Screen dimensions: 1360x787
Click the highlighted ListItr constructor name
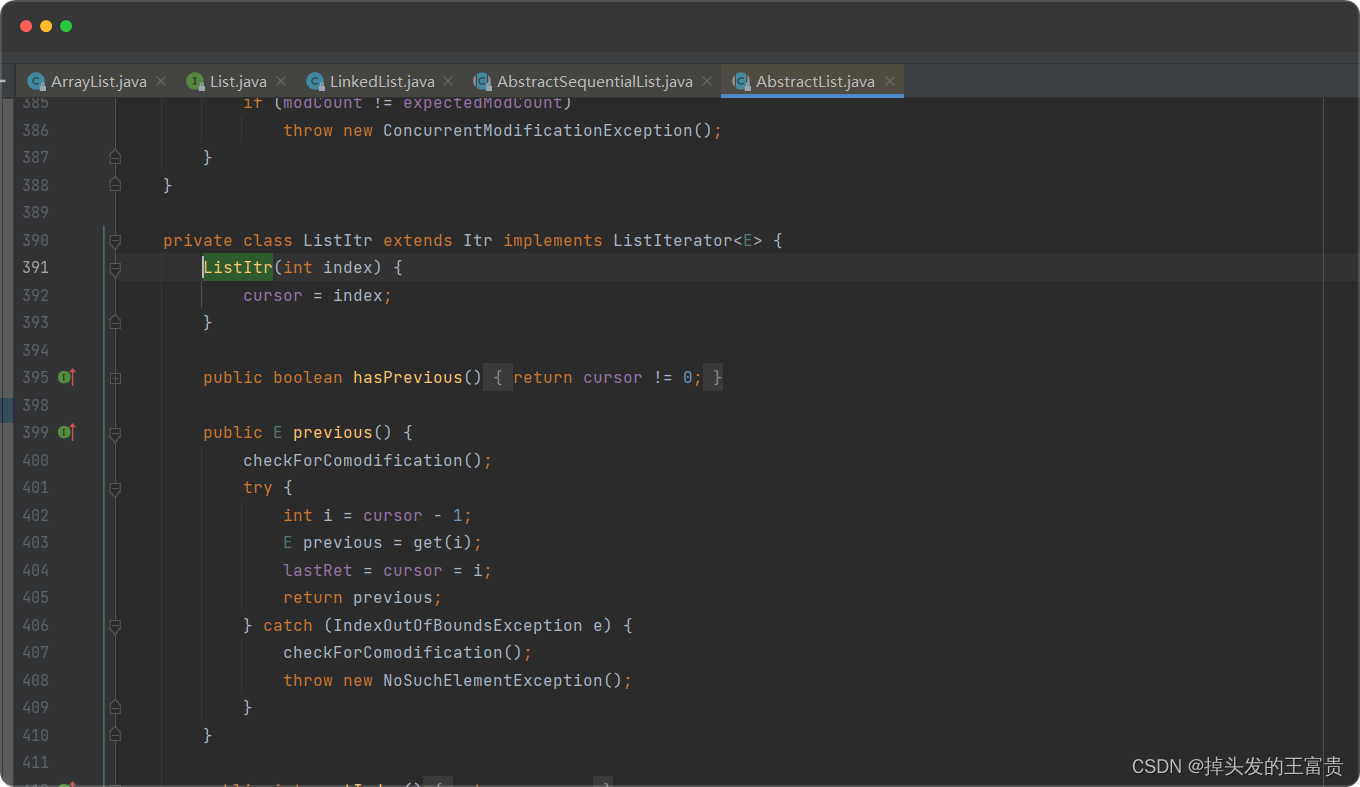coord(238,267)
